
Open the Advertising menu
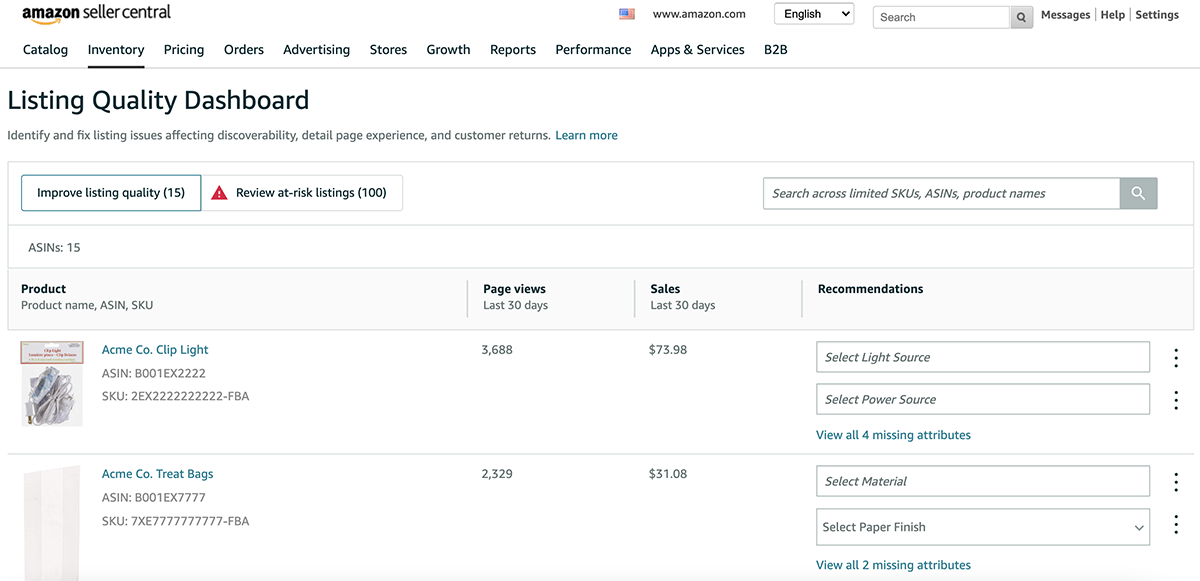coord(316,50)
